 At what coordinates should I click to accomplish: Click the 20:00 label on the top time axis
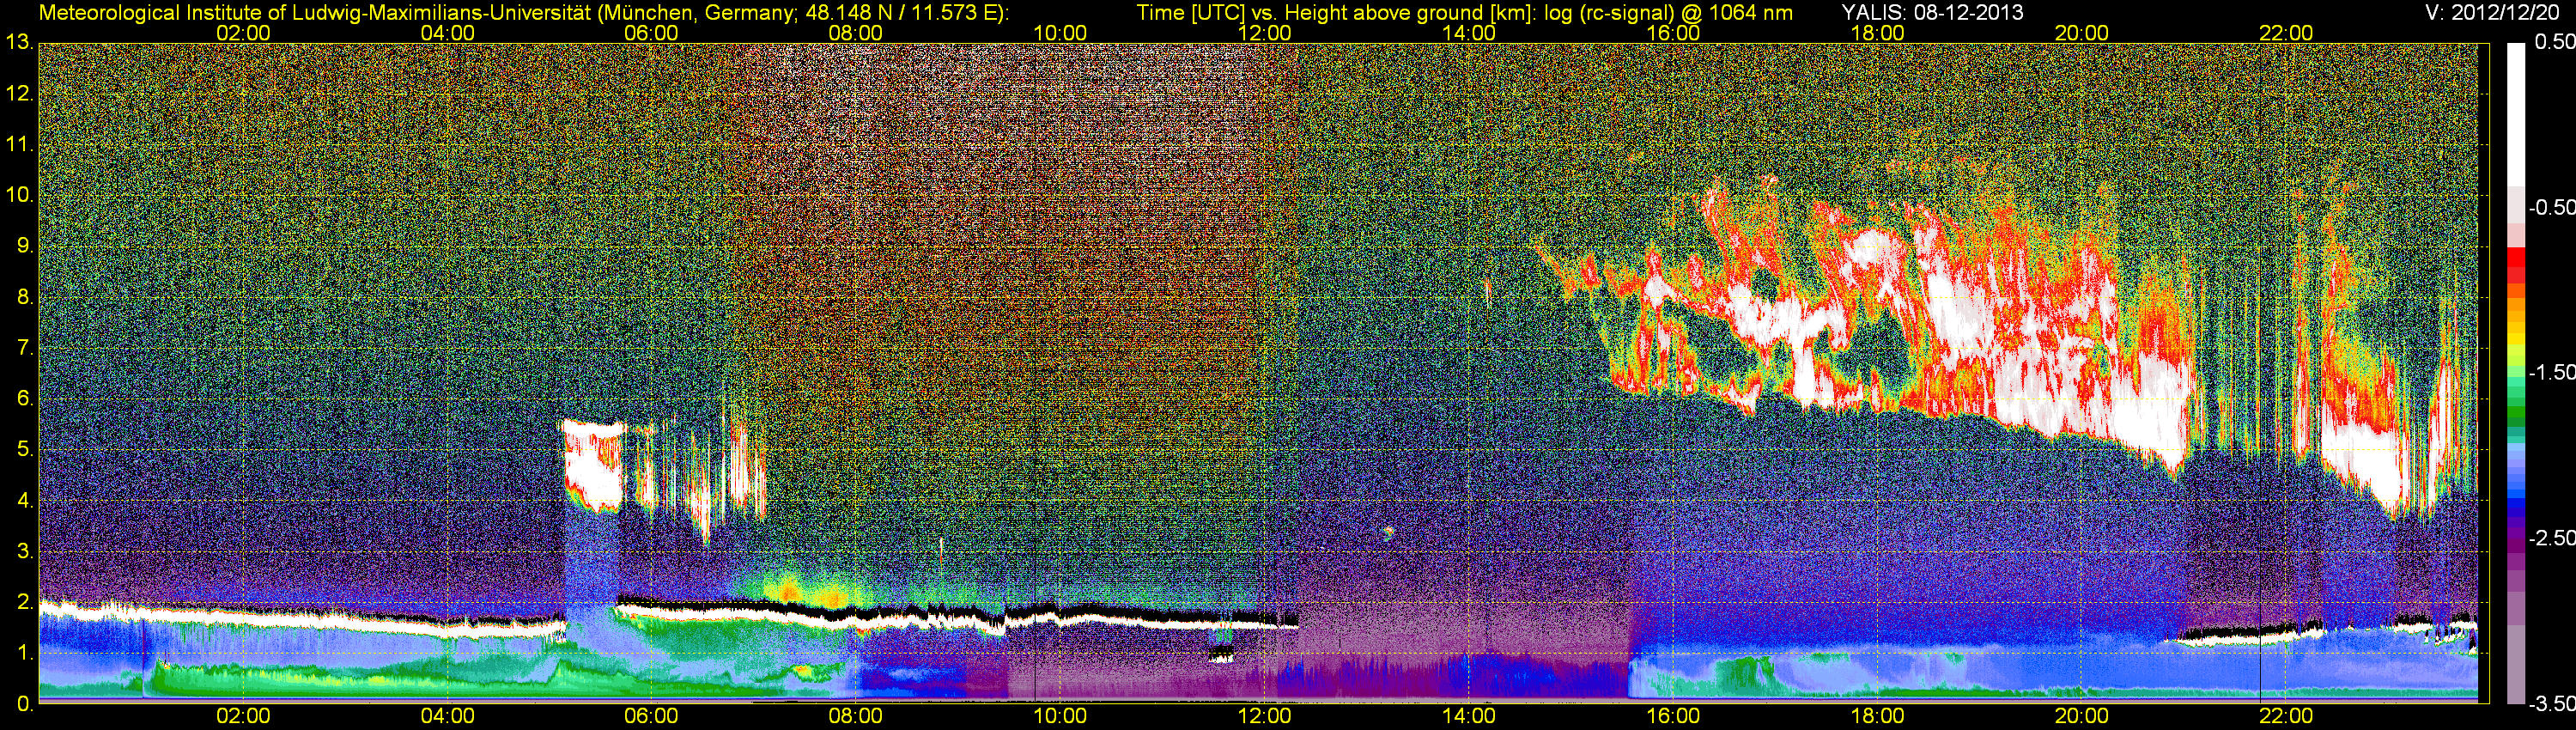[x=2082, y=33]
